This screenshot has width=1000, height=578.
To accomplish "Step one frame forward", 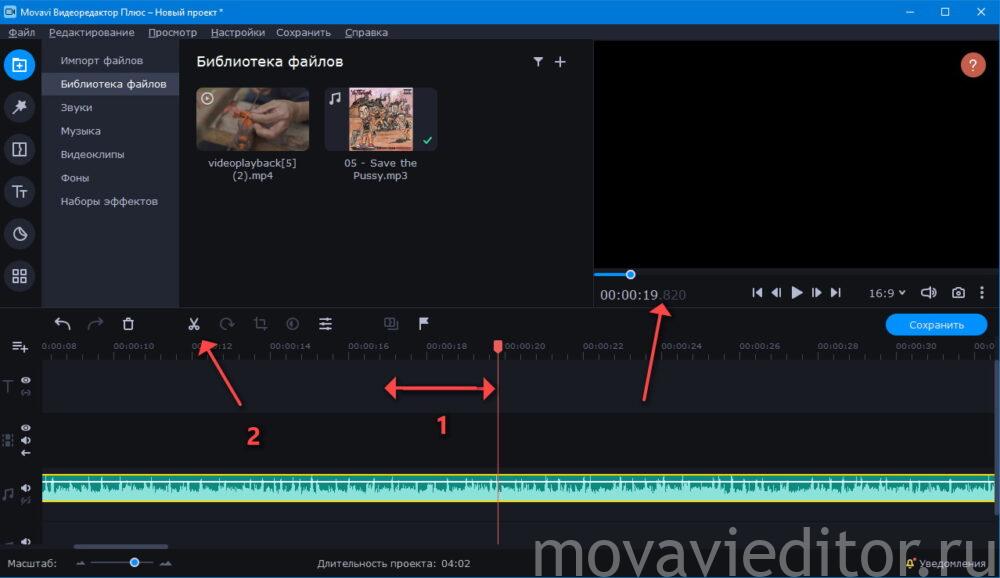I will coord(816,293).
